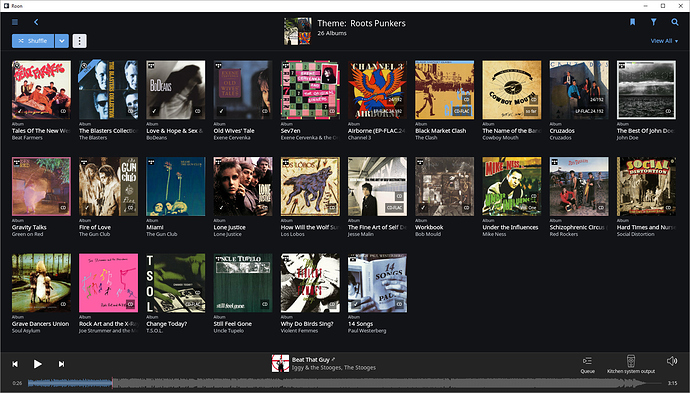This screenshot has width=690, height=393.
Task: Open How Will the Wolf Survive cover
Action: click(x=310, y=186)
